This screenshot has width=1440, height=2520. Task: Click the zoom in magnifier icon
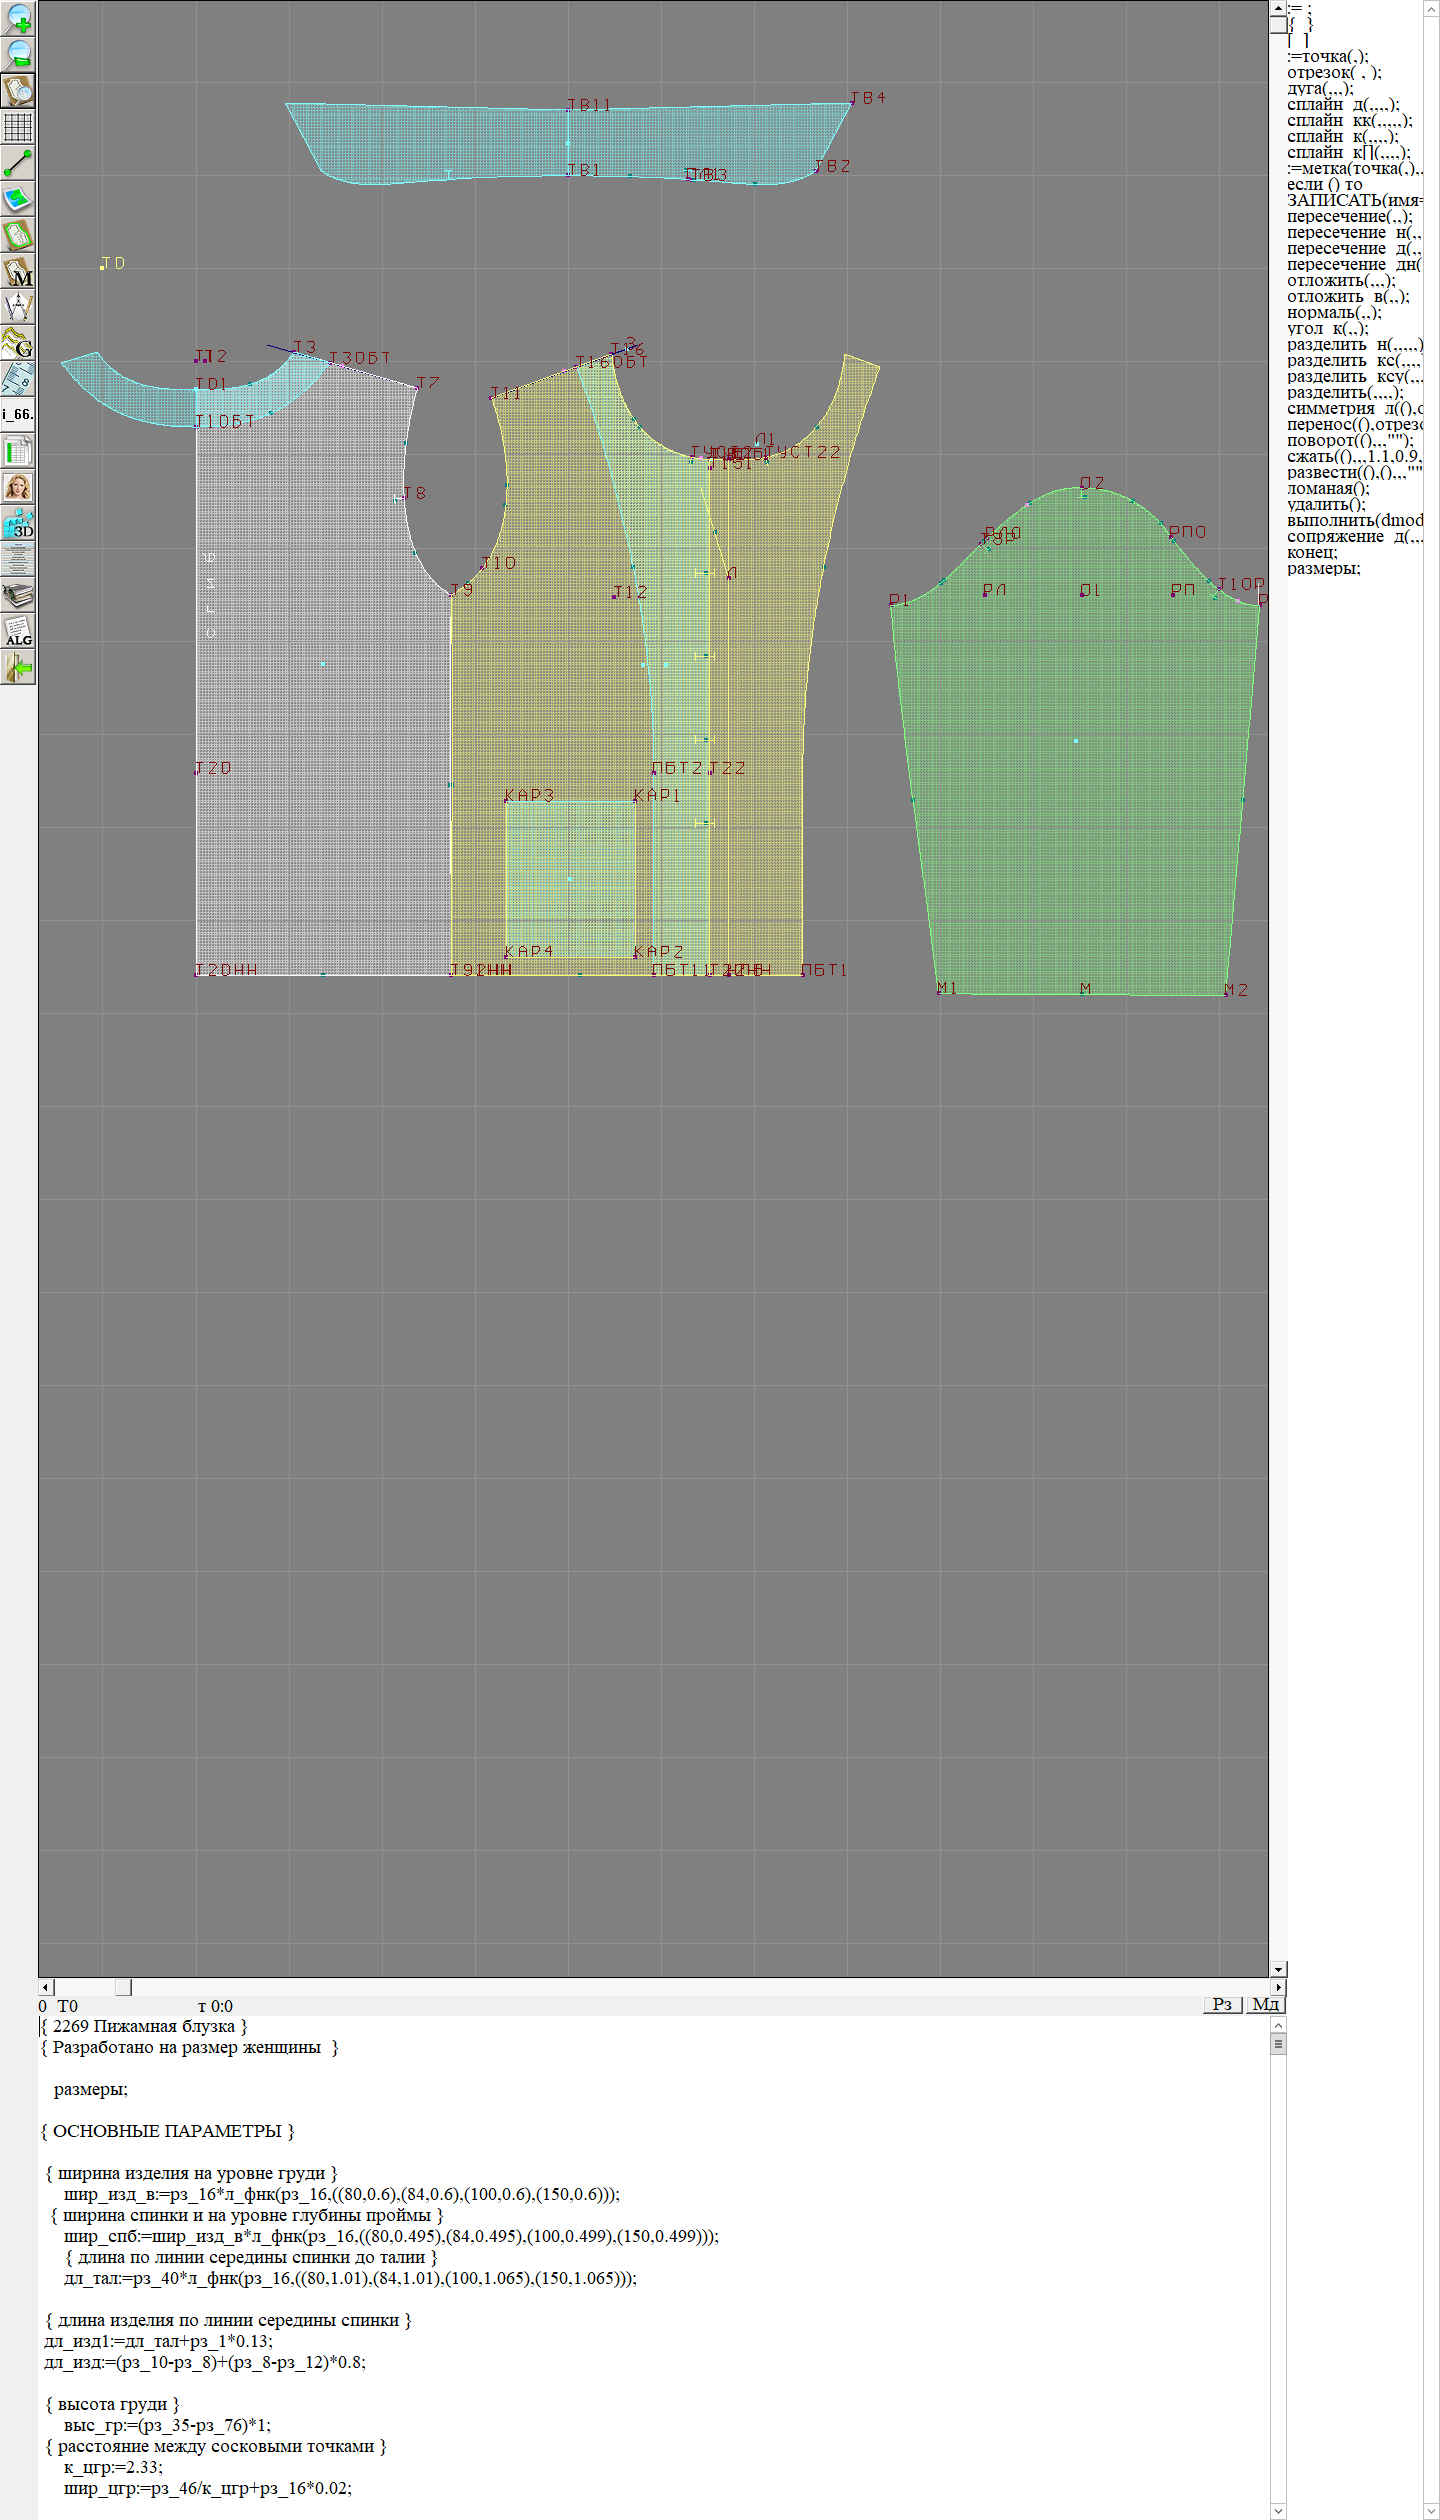18,18
